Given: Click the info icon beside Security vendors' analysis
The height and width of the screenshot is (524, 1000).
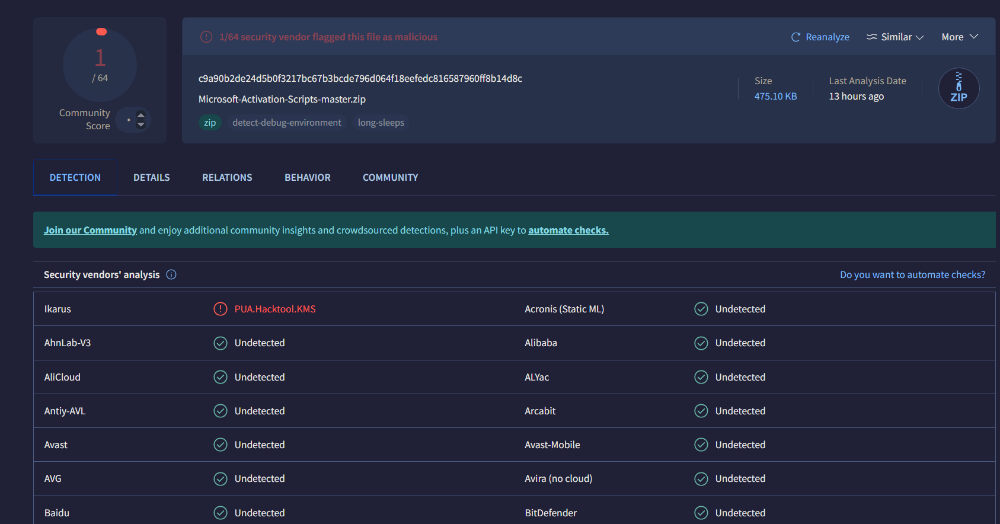Looking at the screenshot, I should pyautogui.click(x=171, y=275).
